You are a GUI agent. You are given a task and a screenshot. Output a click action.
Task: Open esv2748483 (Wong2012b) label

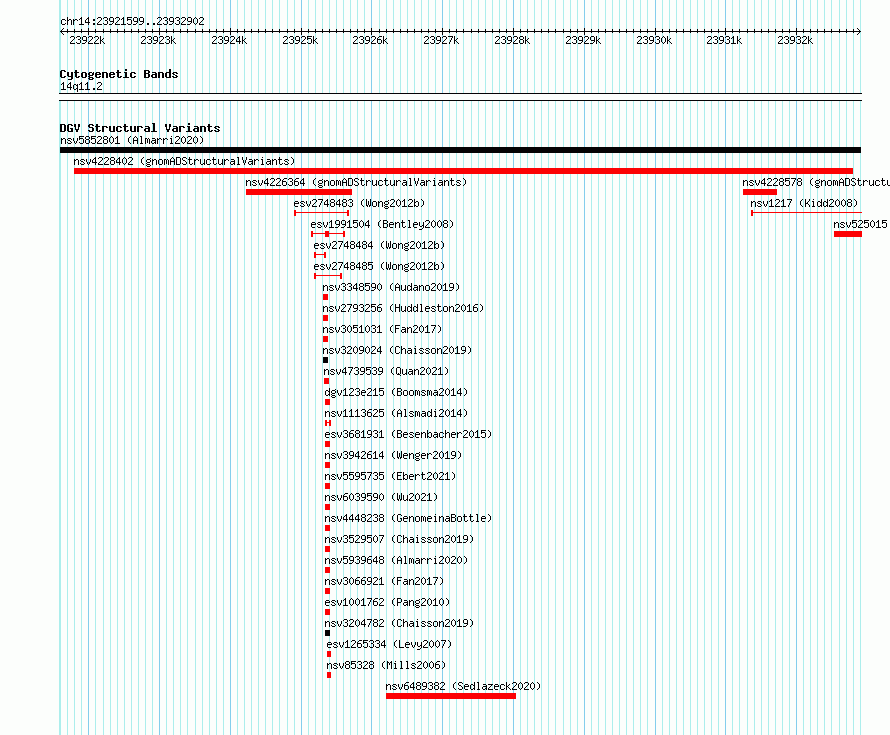pyautogui.click(x=359, y=203)
